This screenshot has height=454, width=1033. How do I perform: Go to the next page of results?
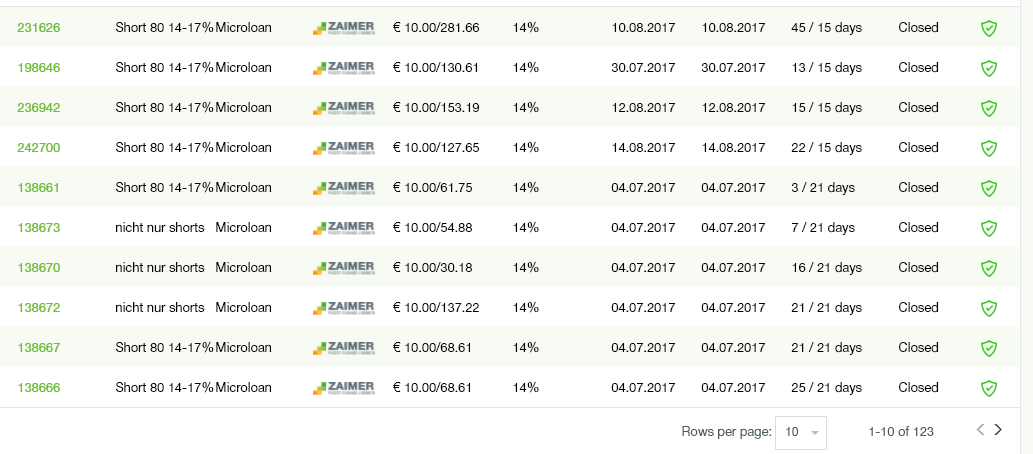pyautogui.click(x=997, y=430)
